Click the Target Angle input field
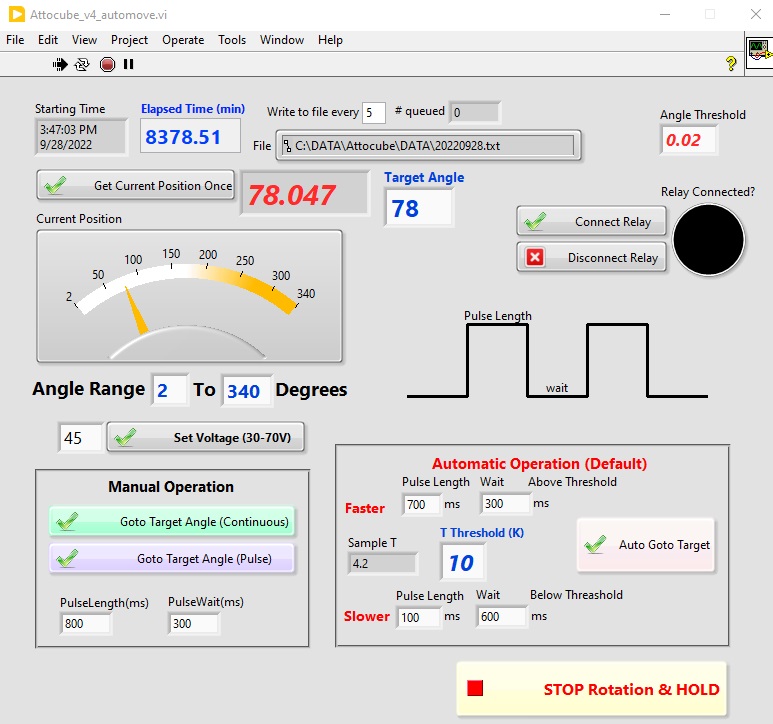Image resolution: width=773 pixels, height=724 pixels. click(x=418, y=208)
